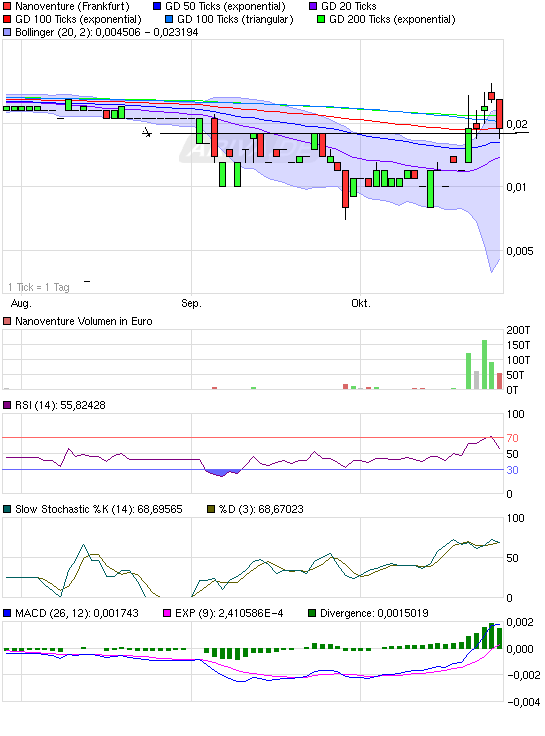Click the magenta EXP (9) legend swatch
This screenshot has width=545, height=736.
(x=167, y=613)
